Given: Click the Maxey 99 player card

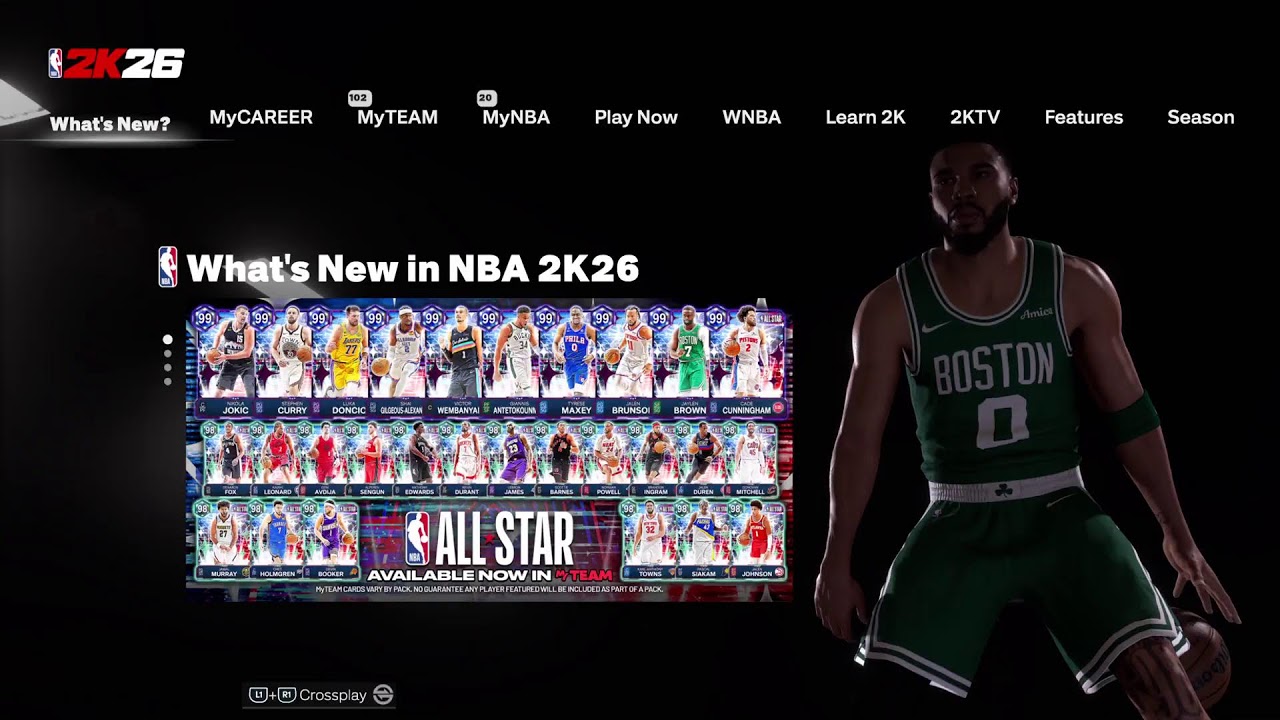Looking at the screenshot, I should tap(566, 362).
